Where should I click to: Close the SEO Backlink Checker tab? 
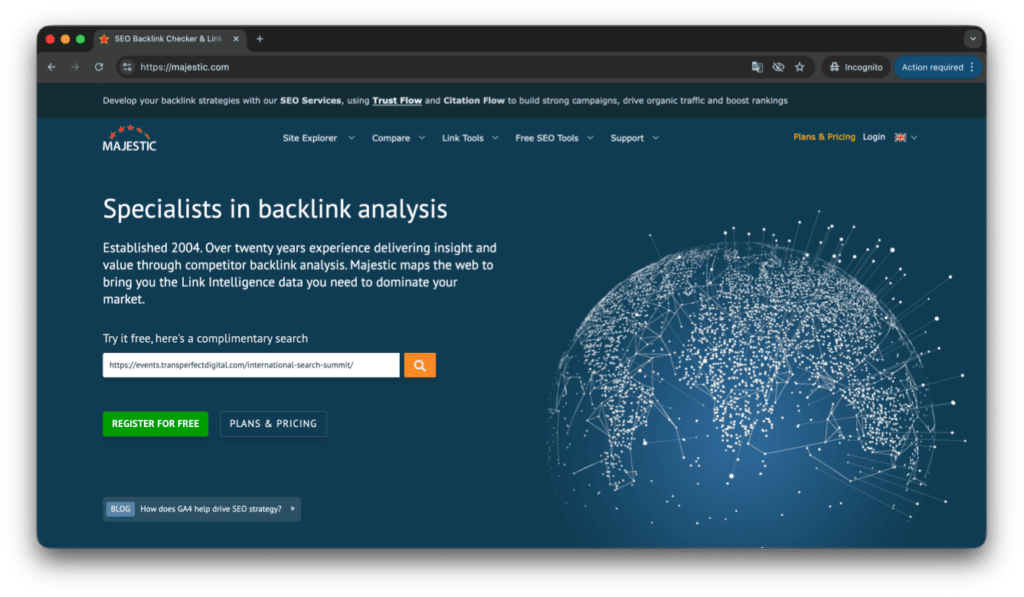click(236, 39)
